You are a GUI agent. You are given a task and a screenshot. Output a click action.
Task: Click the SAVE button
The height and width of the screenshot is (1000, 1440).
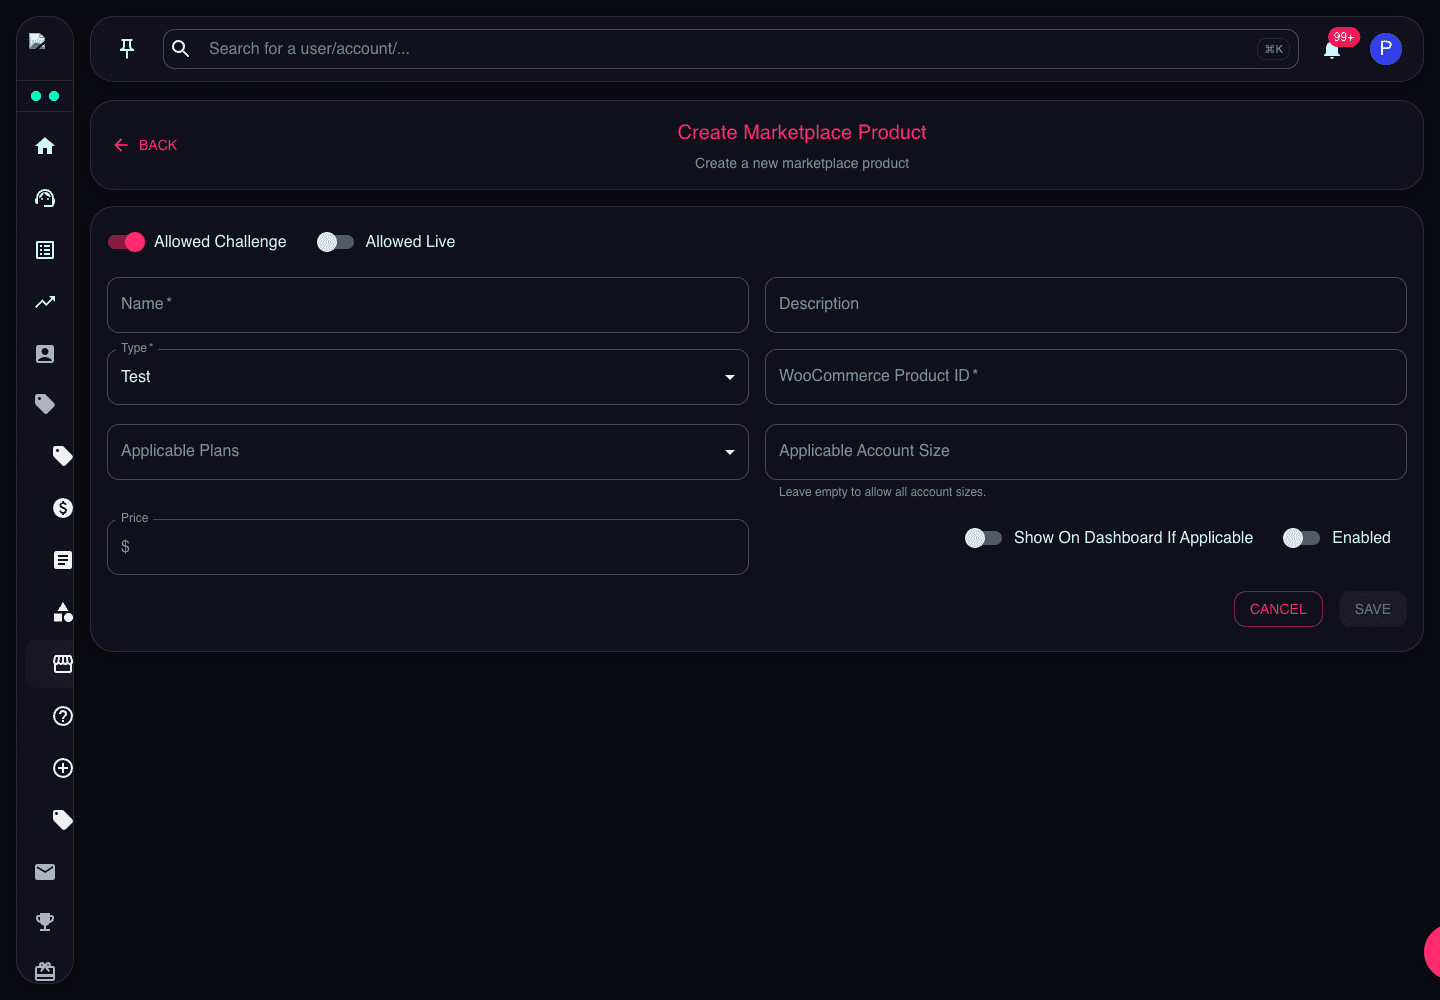pos(1373,609)
